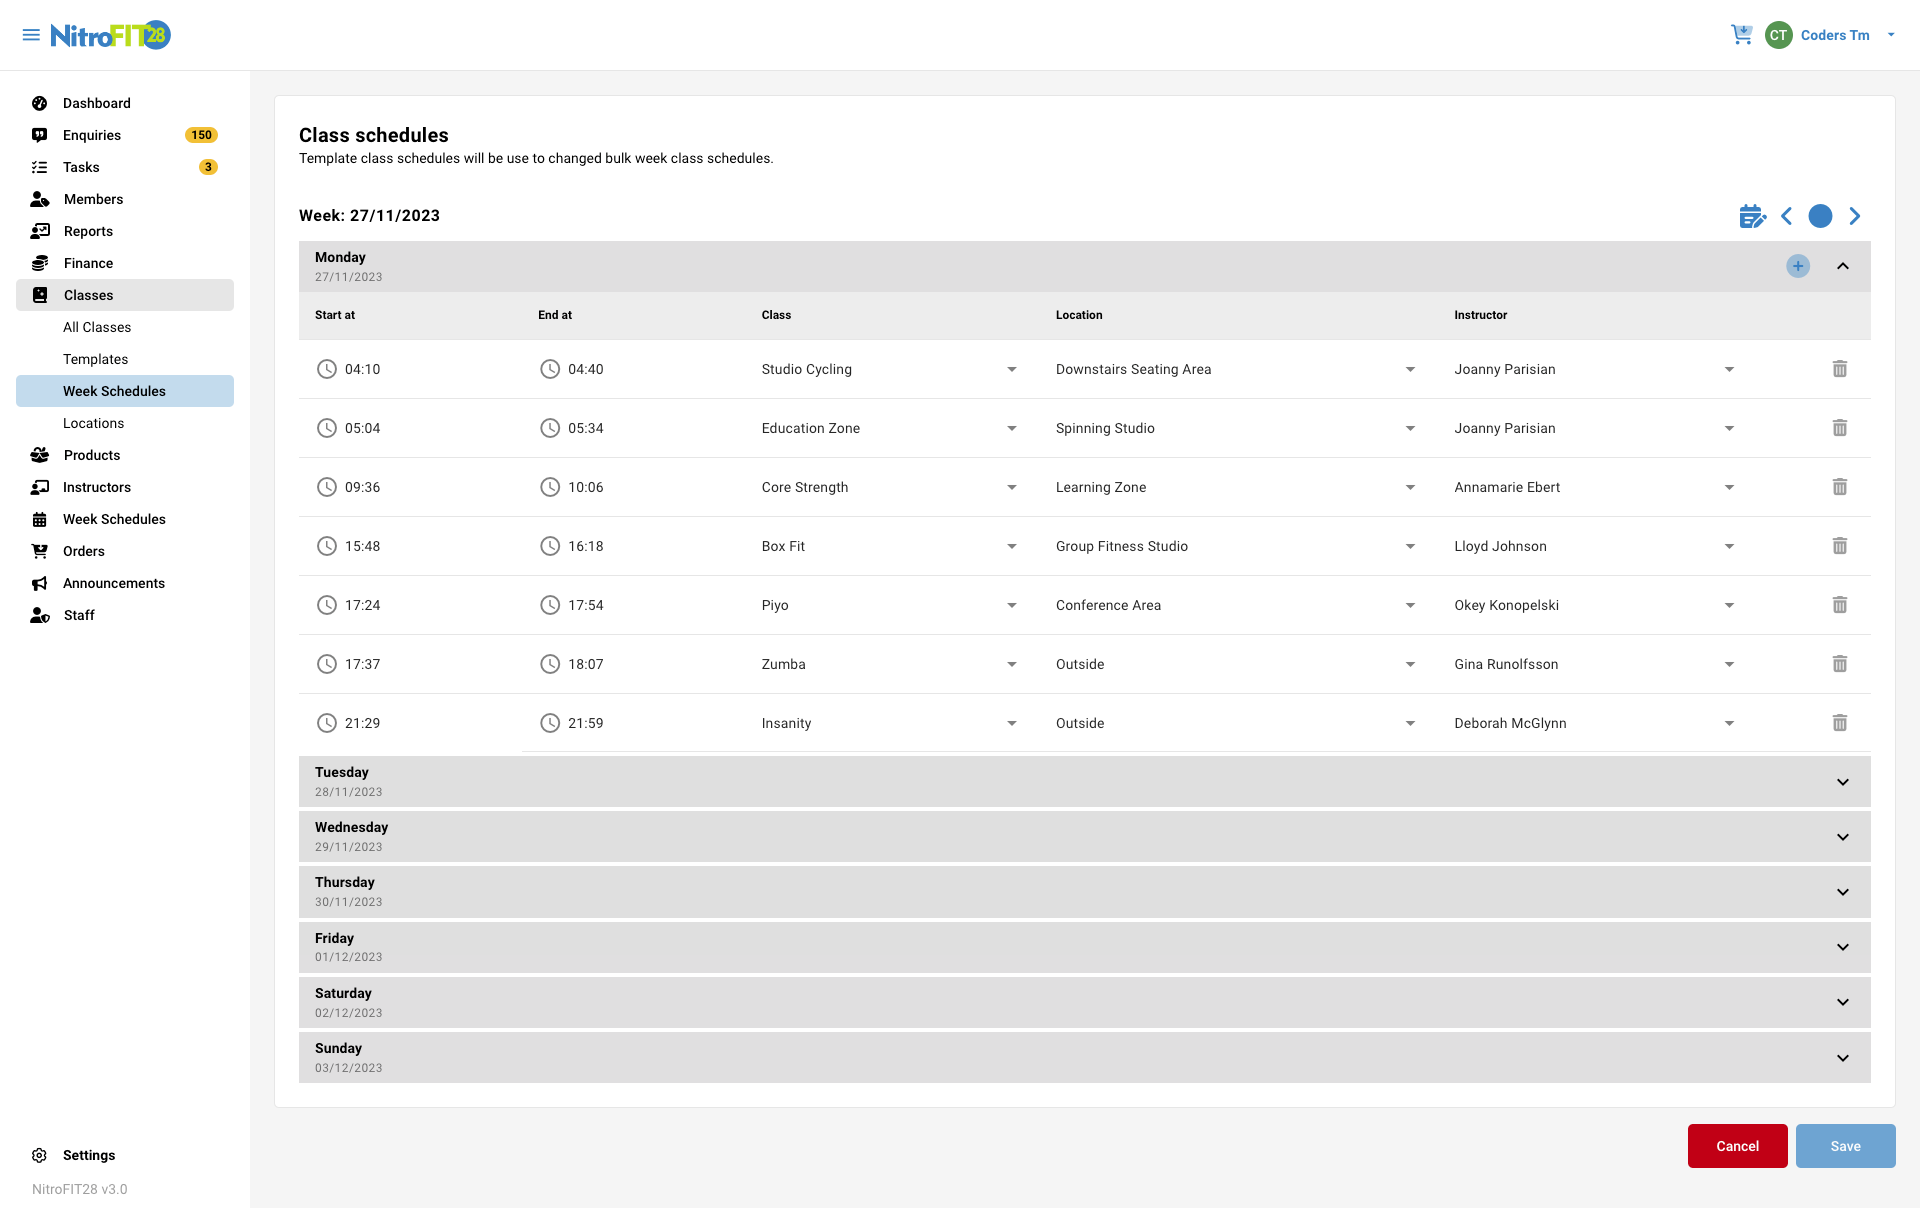Expand the Tuesday 28/11/2023 schedule
The height and width of the screenshot is (1208, 1920).
pyautogui.click(x=1842, y=781)
